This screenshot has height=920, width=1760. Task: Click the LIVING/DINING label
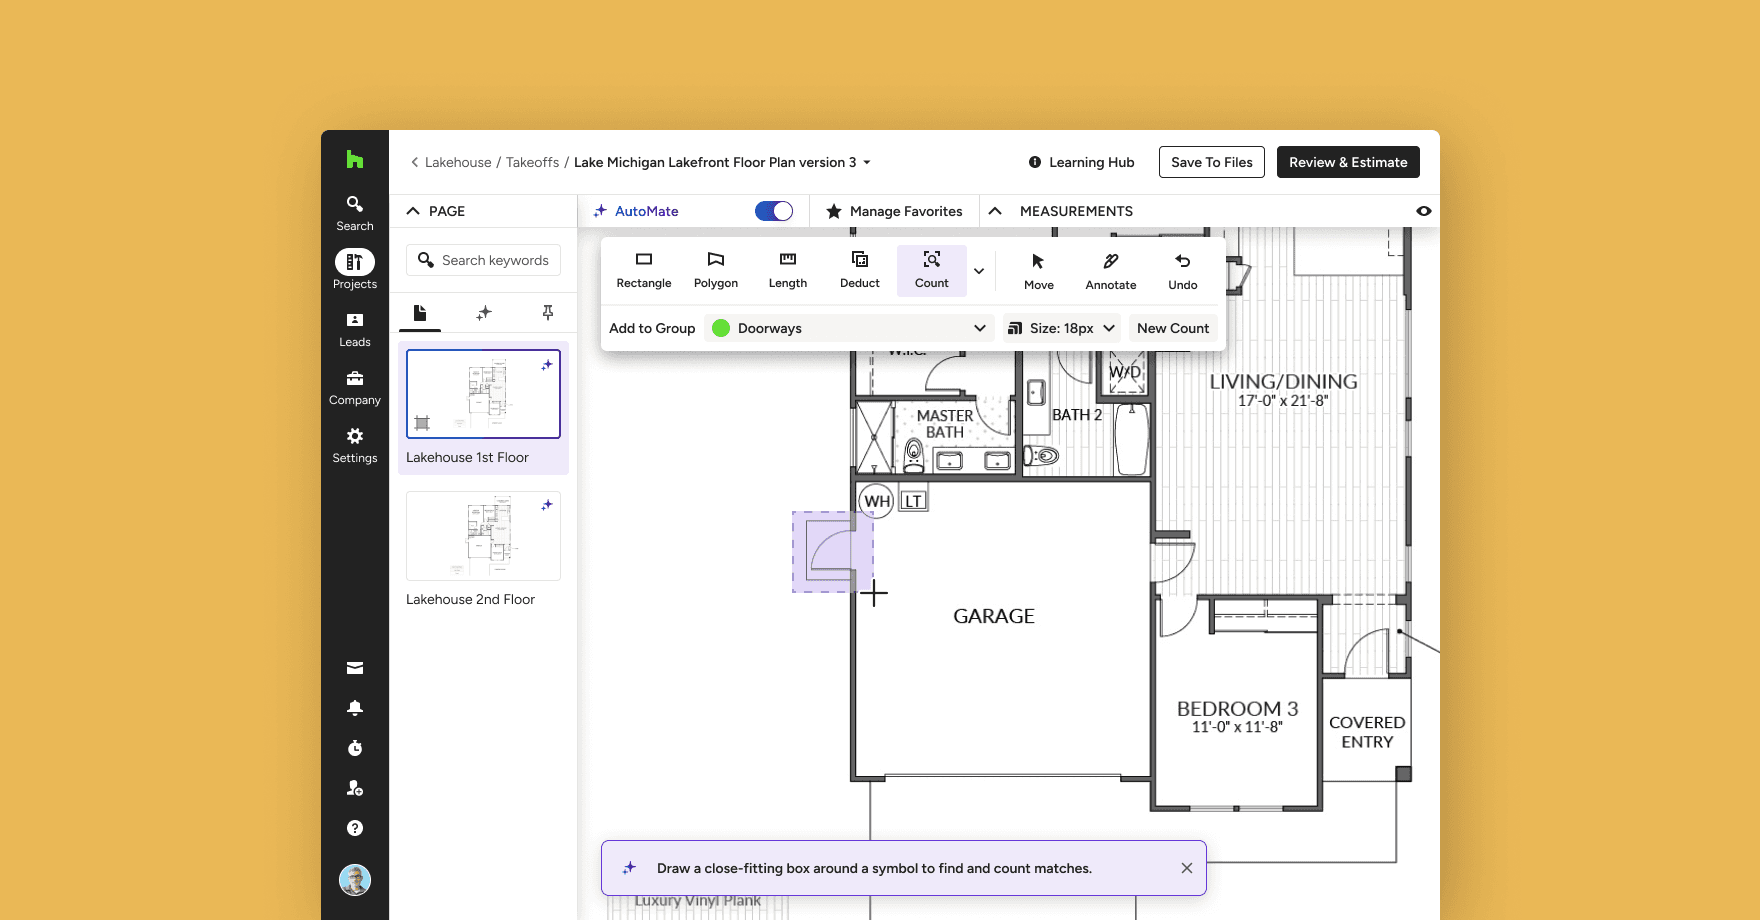tap(1283, 381)
